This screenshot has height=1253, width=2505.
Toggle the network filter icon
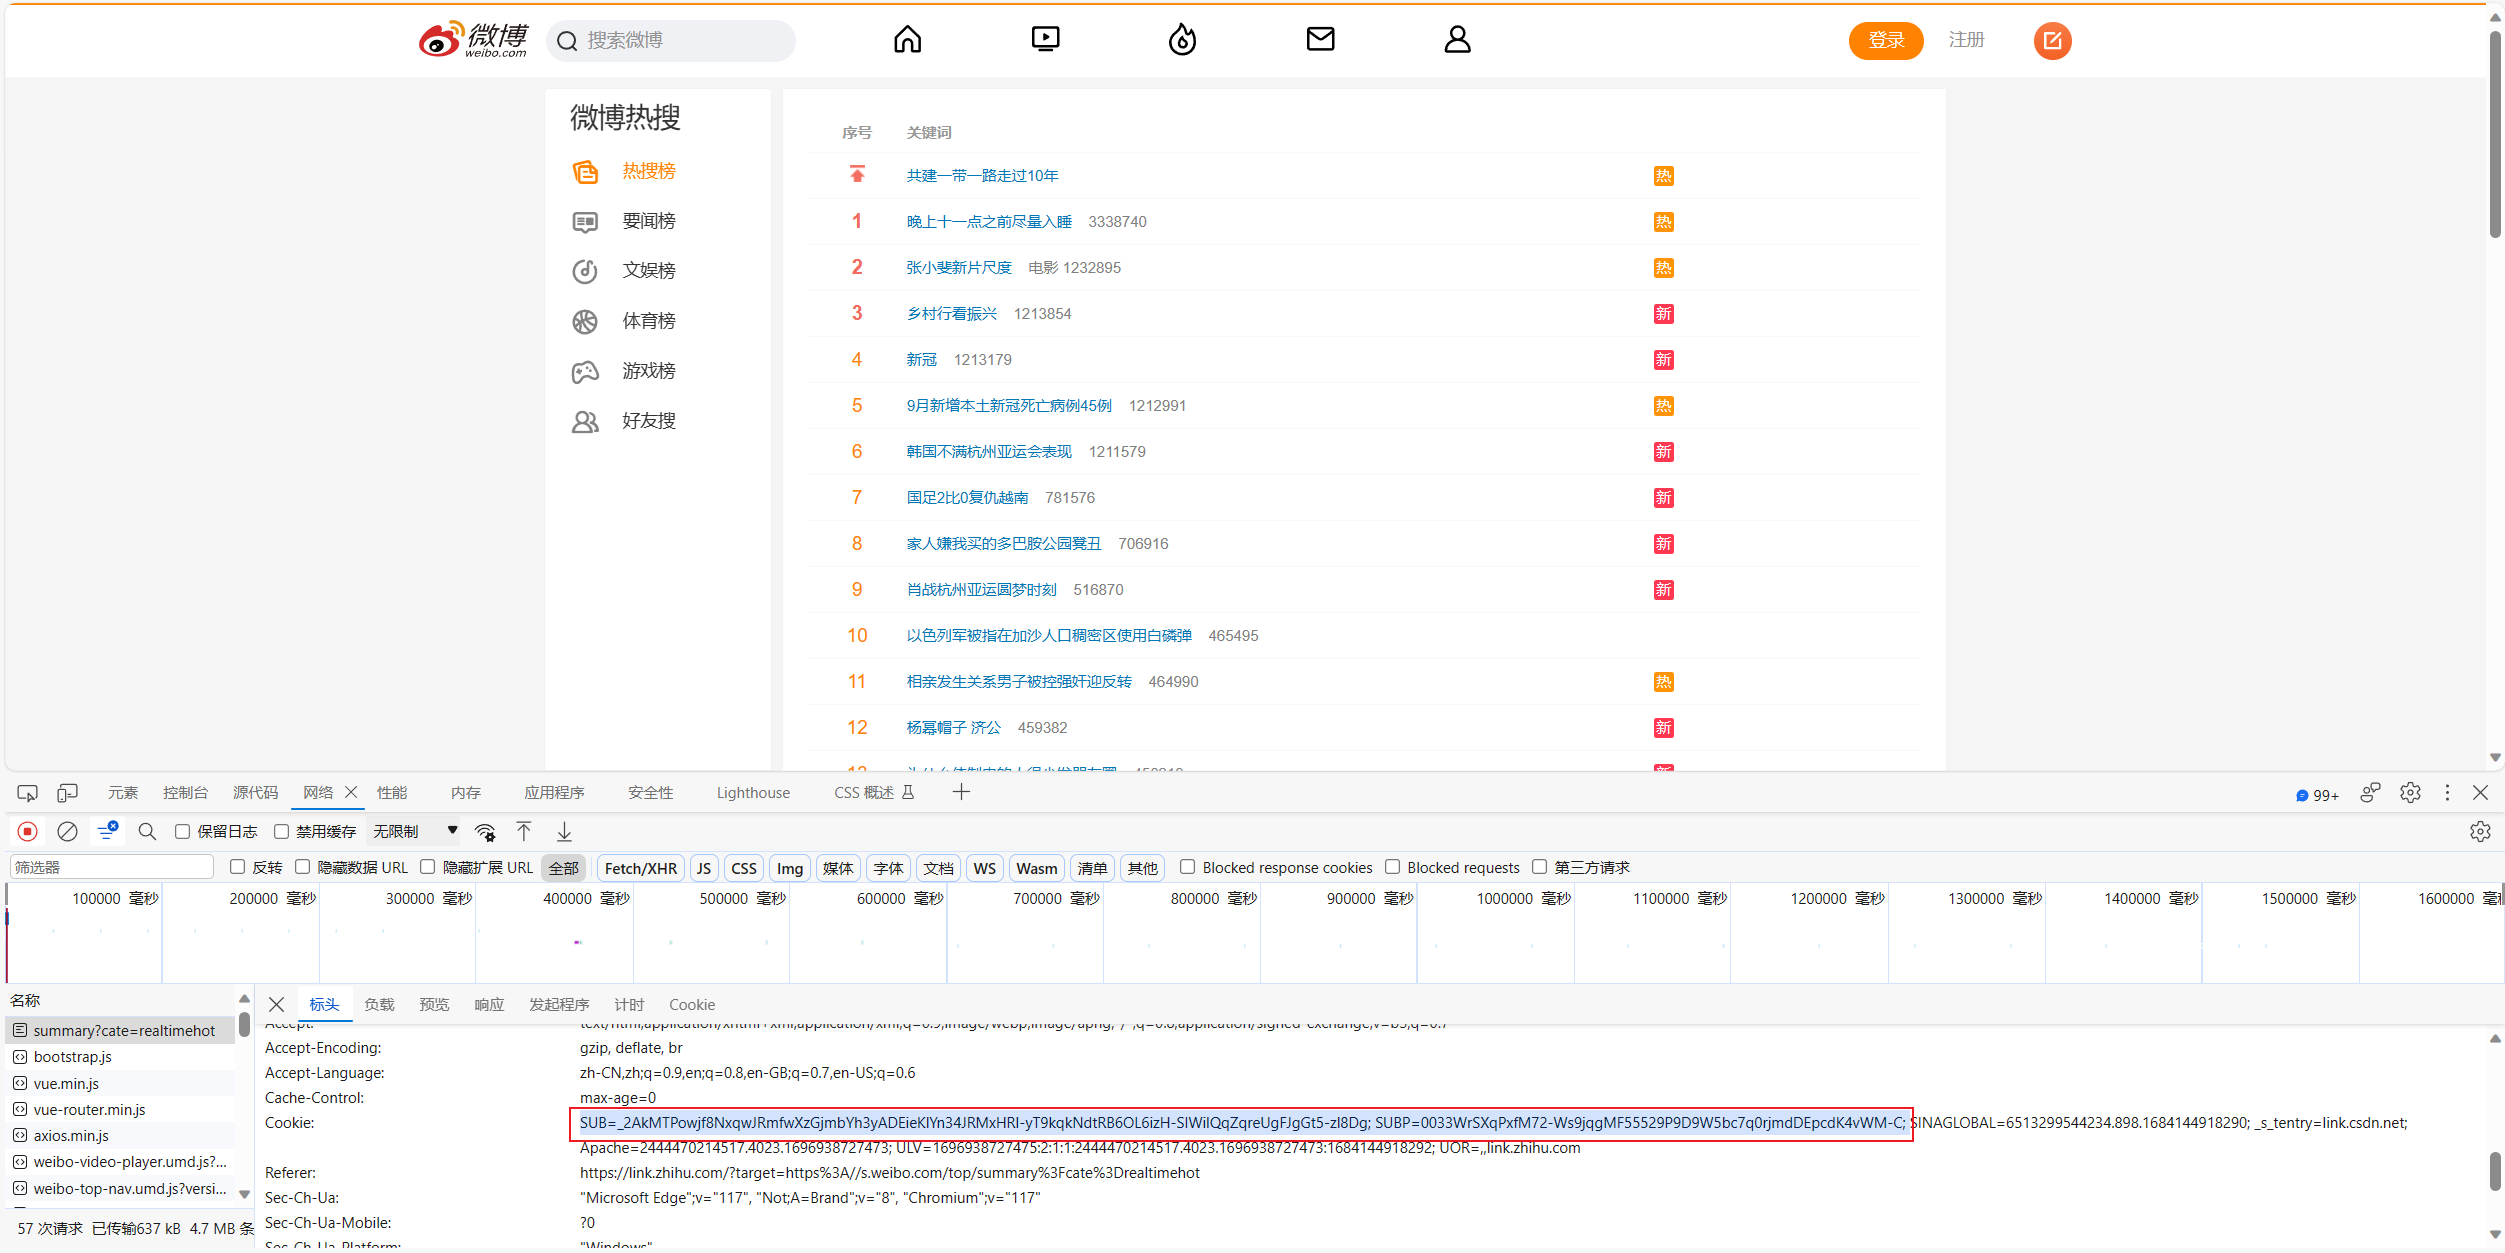pyautogui.click(x=107, y=831)
